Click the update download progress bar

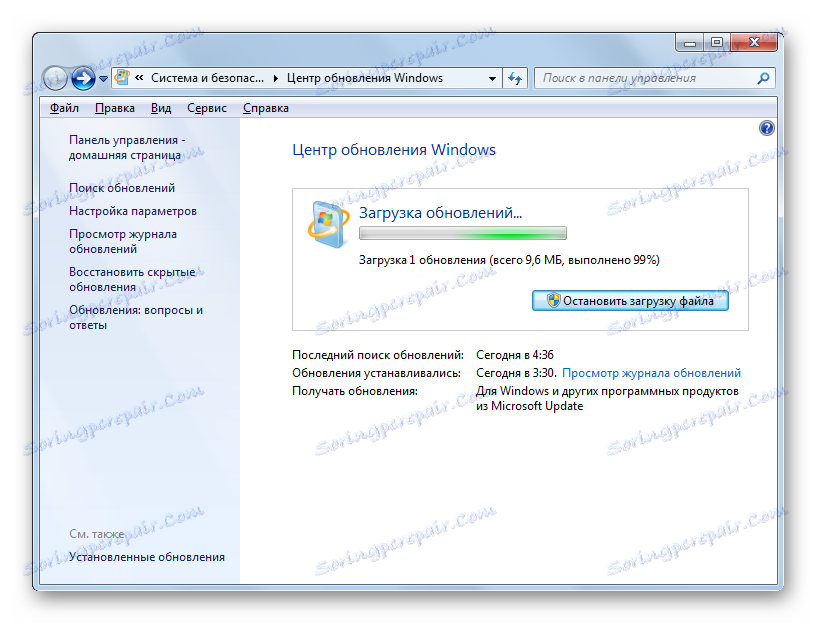coord(463,233)
